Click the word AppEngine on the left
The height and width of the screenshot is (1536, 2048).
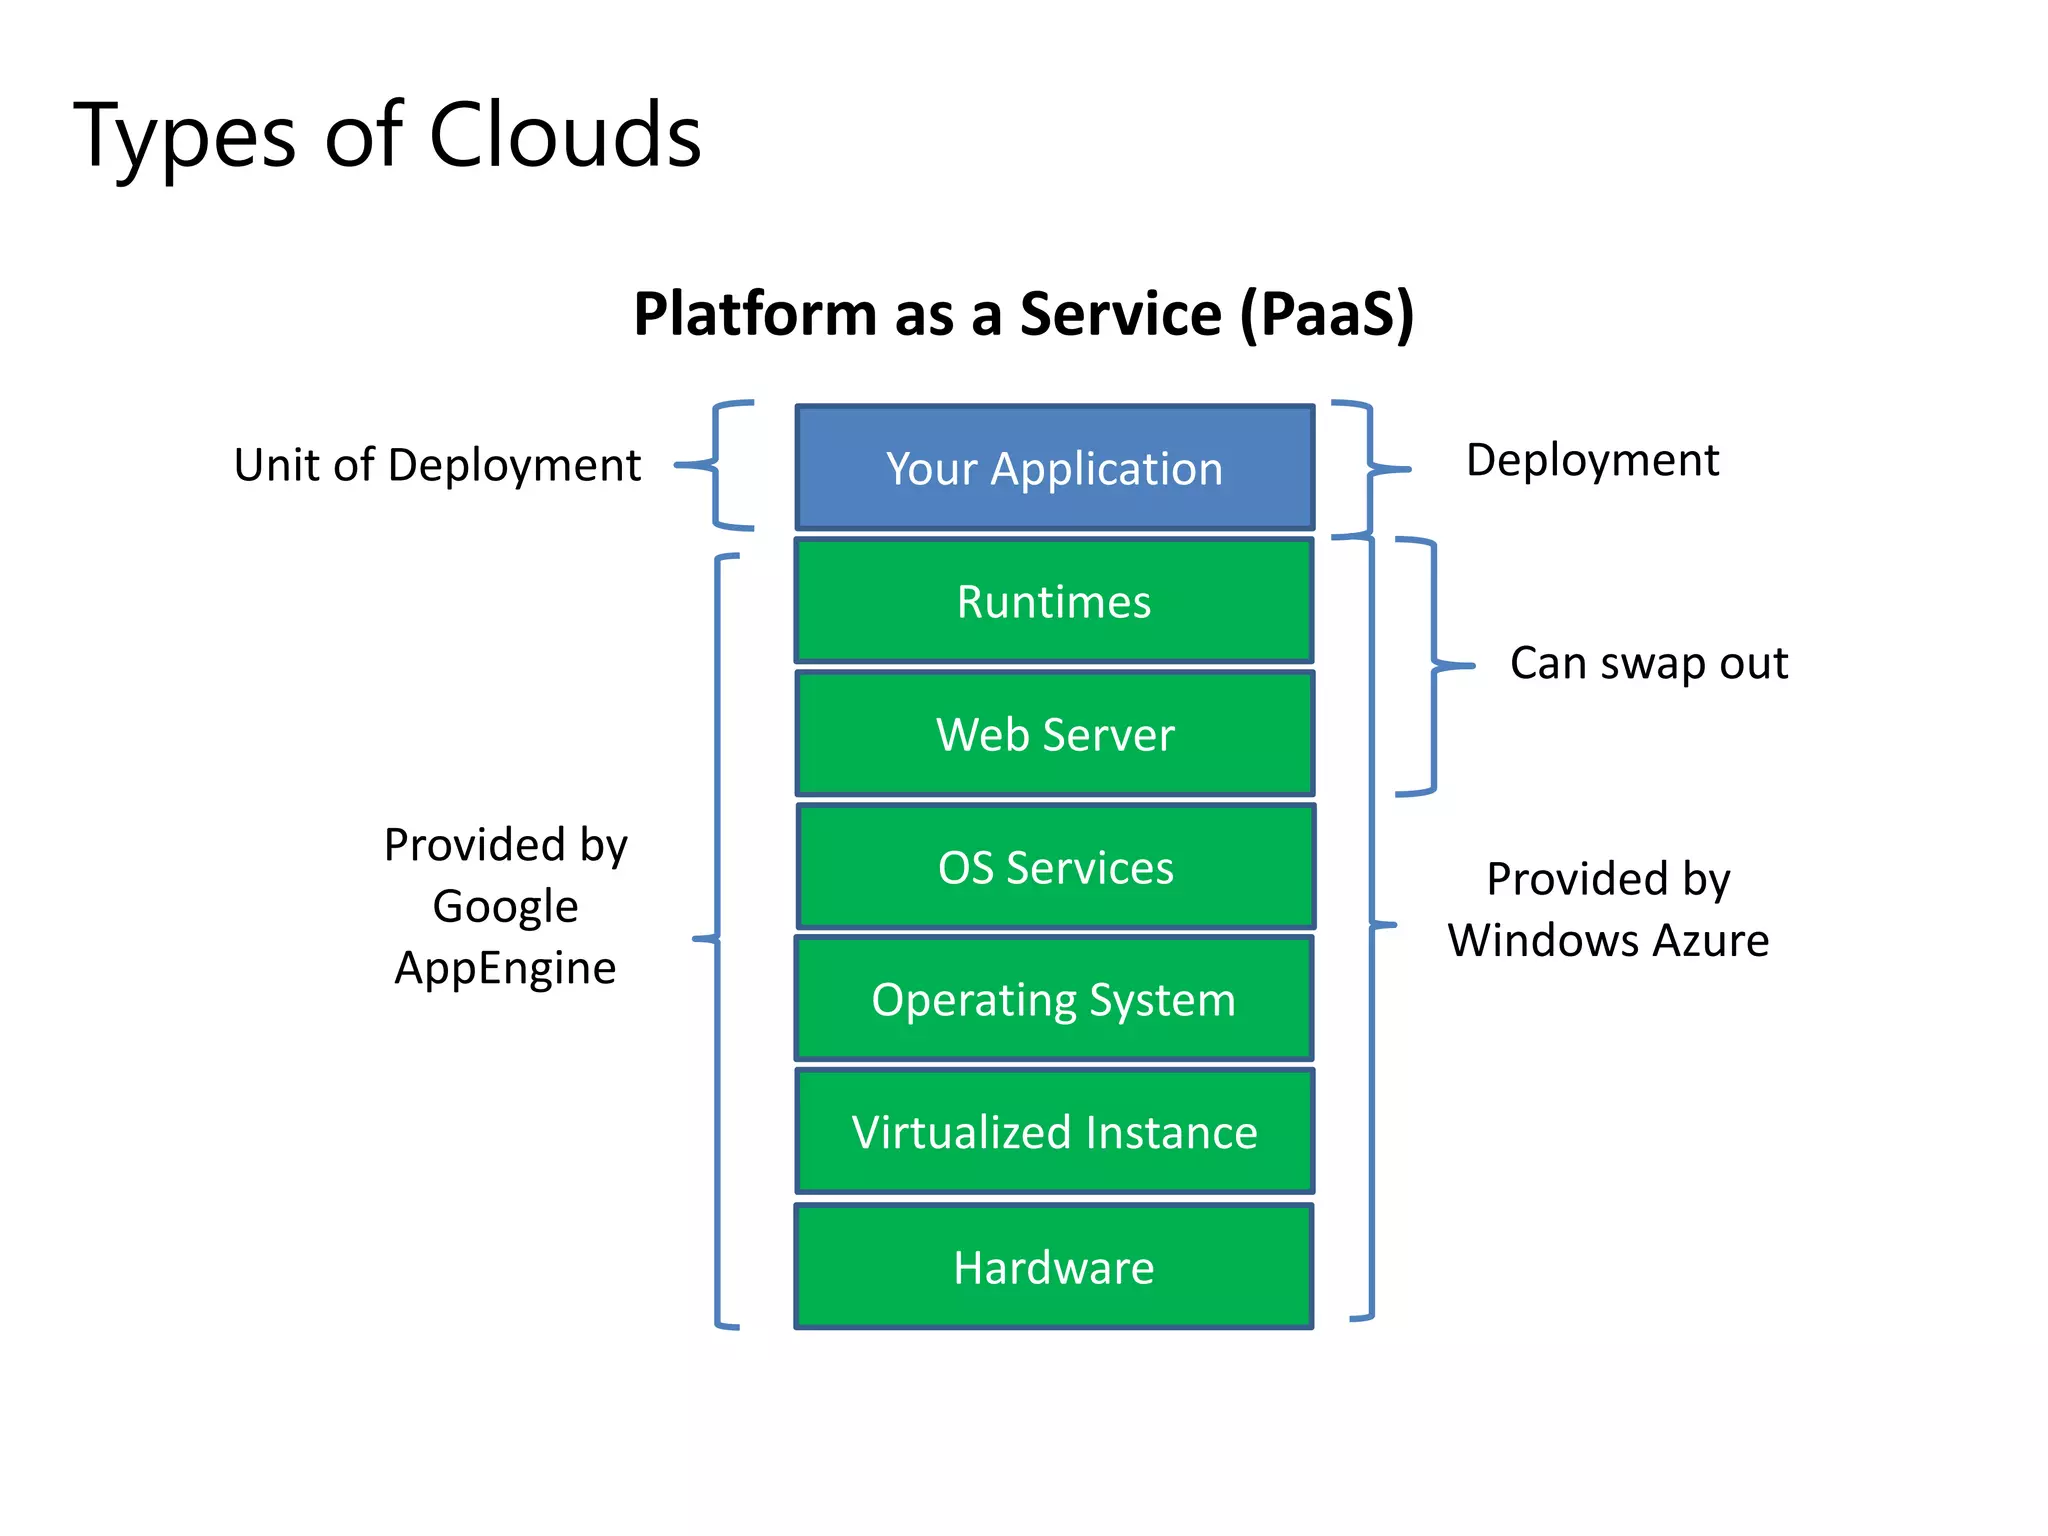(x=505, y=968)
